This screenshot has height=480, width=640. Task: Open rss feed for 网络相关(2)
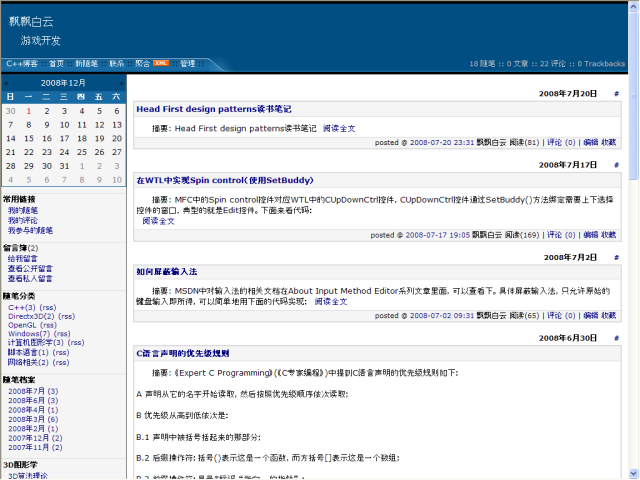pyautogui.click(x=61, y=362)
